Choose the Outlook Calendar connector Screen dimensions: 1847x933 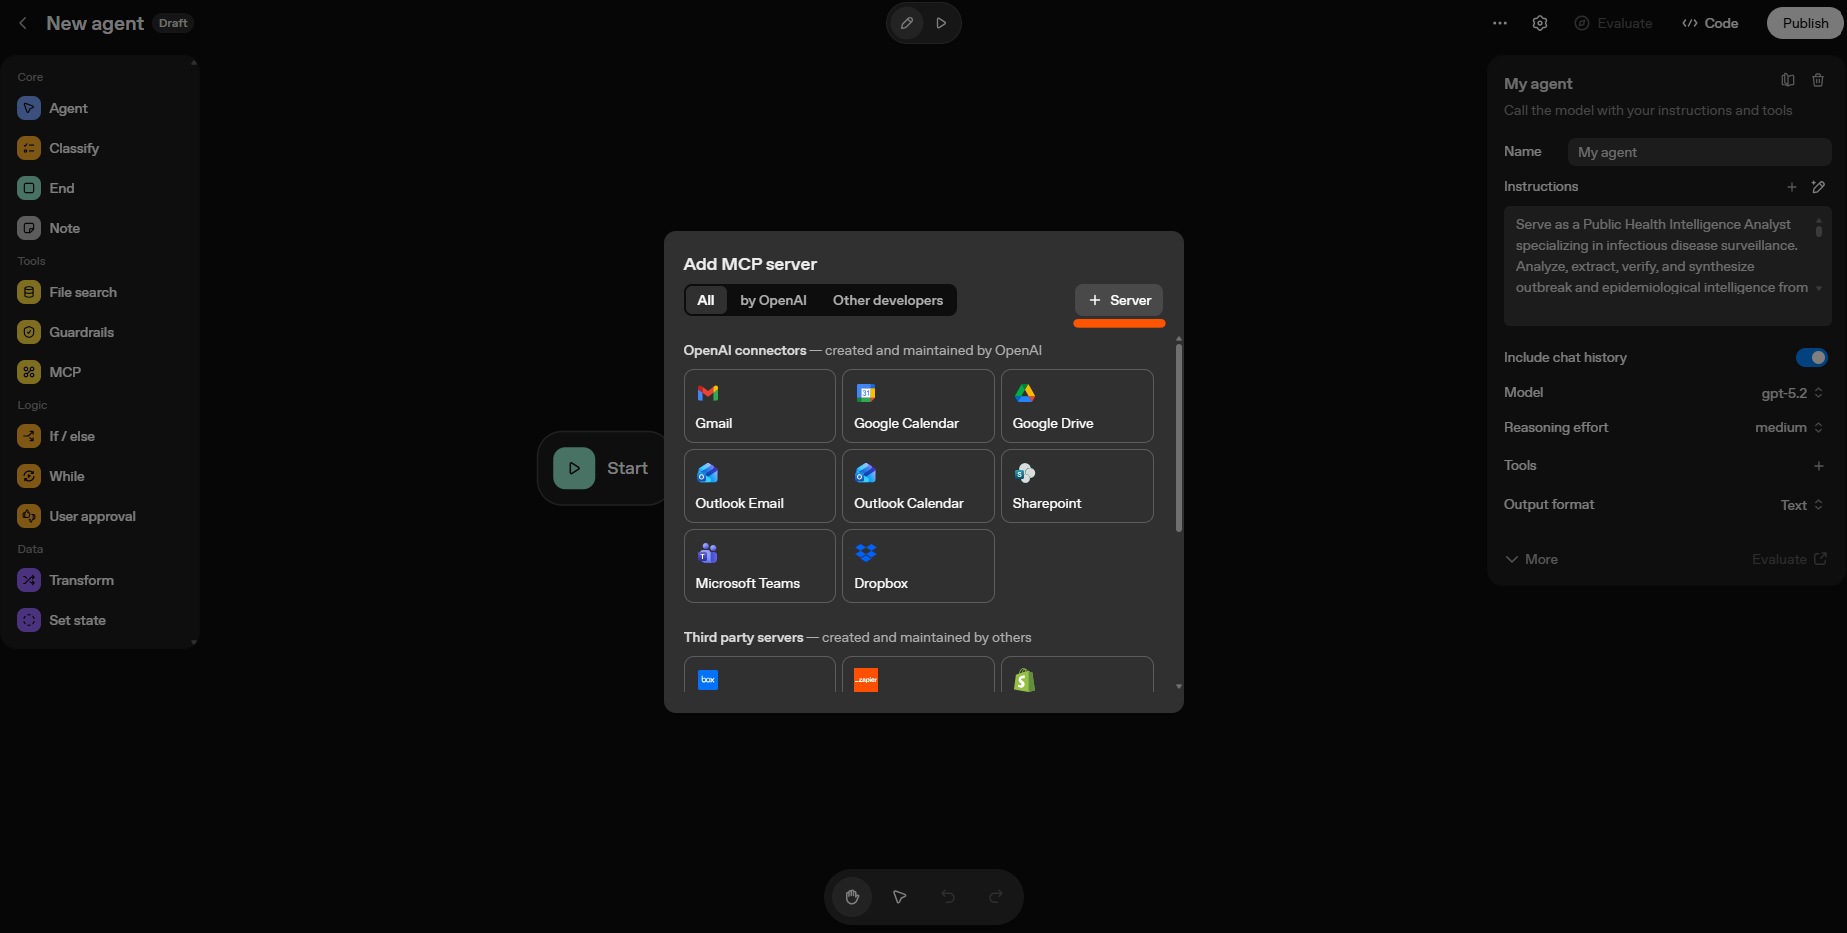(918, 486)
